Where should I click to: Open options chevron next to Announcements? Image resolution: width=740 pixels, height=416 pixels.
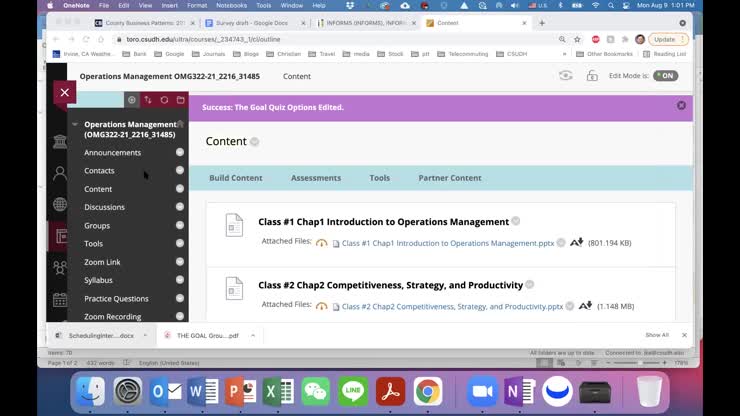click(180, 153)
